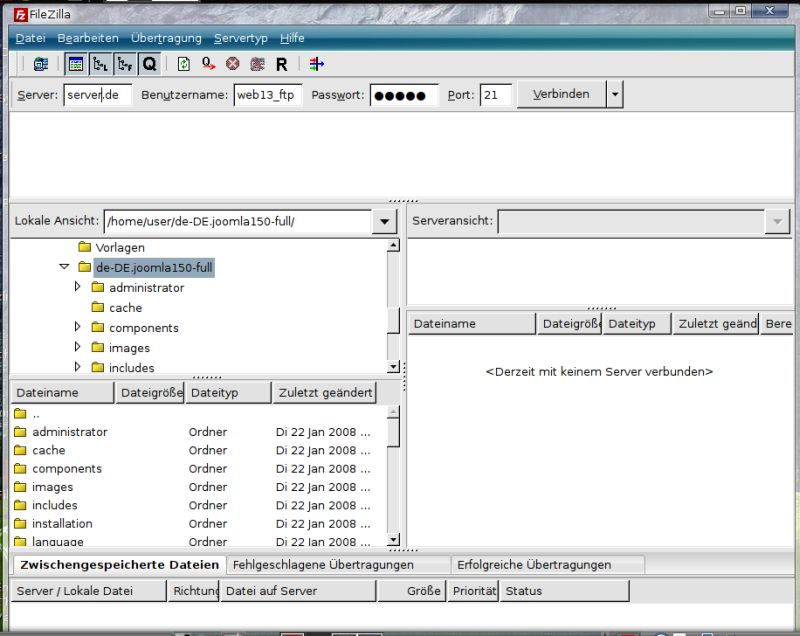Select the cache folder in tree
Image resolution: width=800 pixels, height=636 pixels.
[x=117, y=308]
